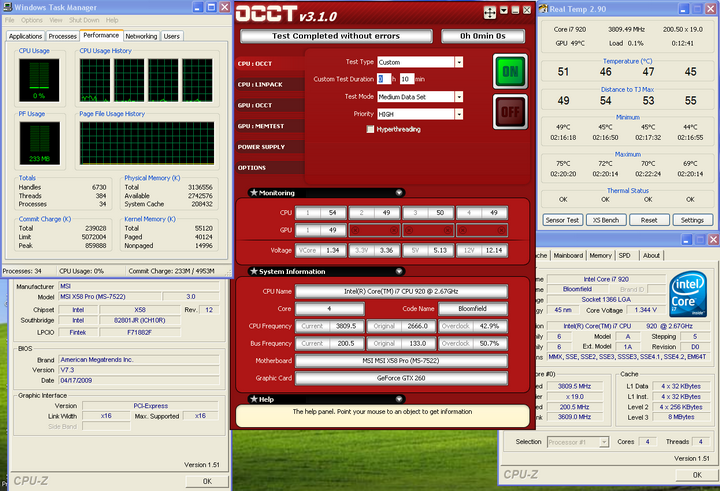
Task: Click the Motherboard MSI X58 Pro field
Action: click(401, 361)
